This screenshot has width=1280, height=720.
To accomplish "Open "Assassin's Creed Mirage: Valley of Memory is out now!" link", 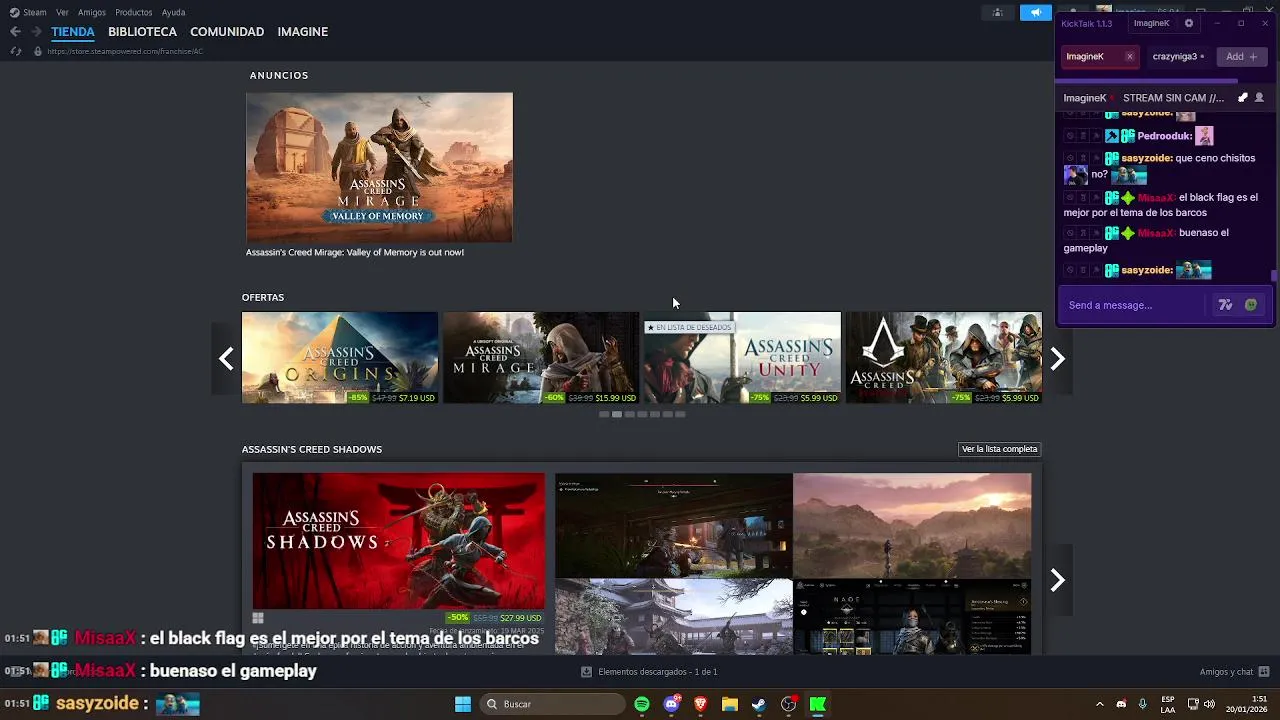I will click(x=355, y=252).
